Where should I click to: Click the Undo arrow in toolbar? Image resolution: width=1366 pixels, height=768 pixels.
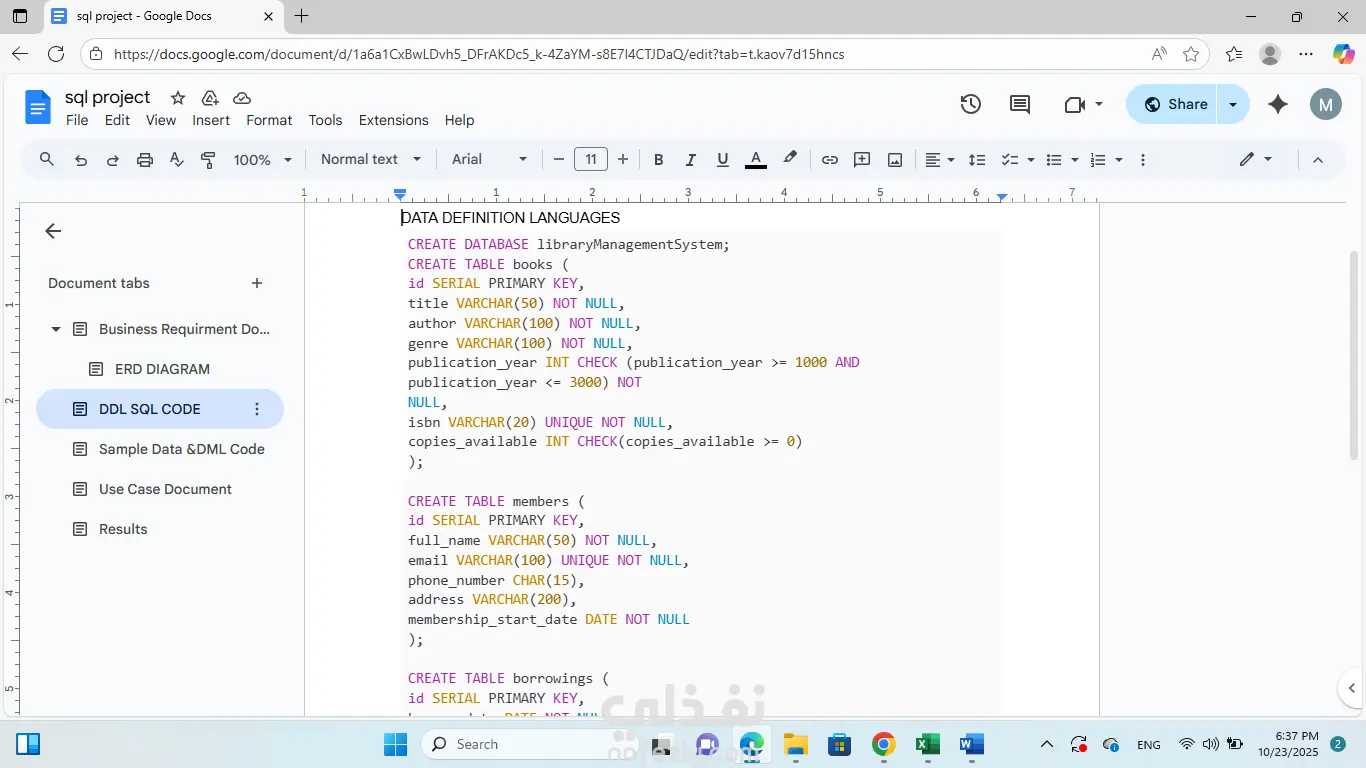click(81, 160)
